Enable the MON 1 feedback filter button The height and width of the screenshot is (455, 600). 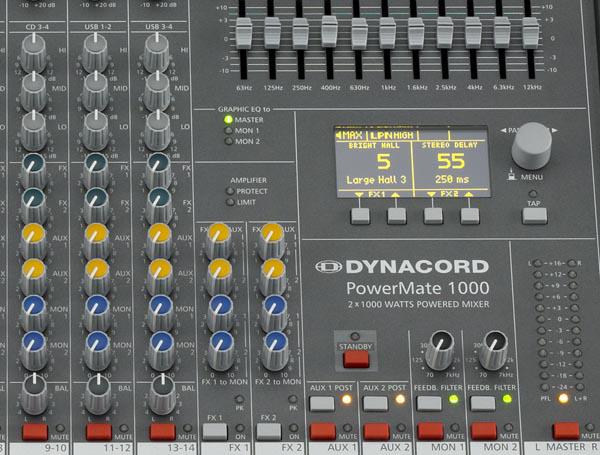429,403
